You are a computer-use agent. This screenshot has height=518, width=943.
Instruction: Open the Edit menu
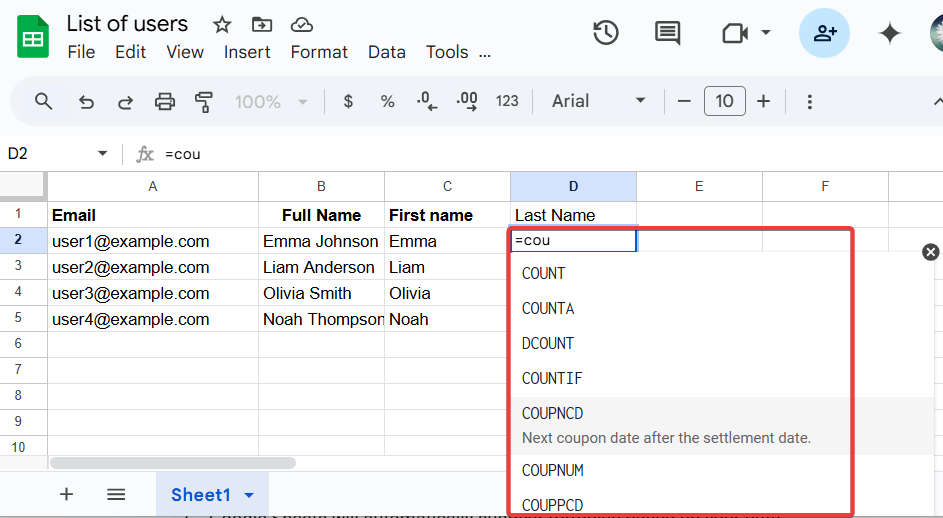click(x=131, y=52)
